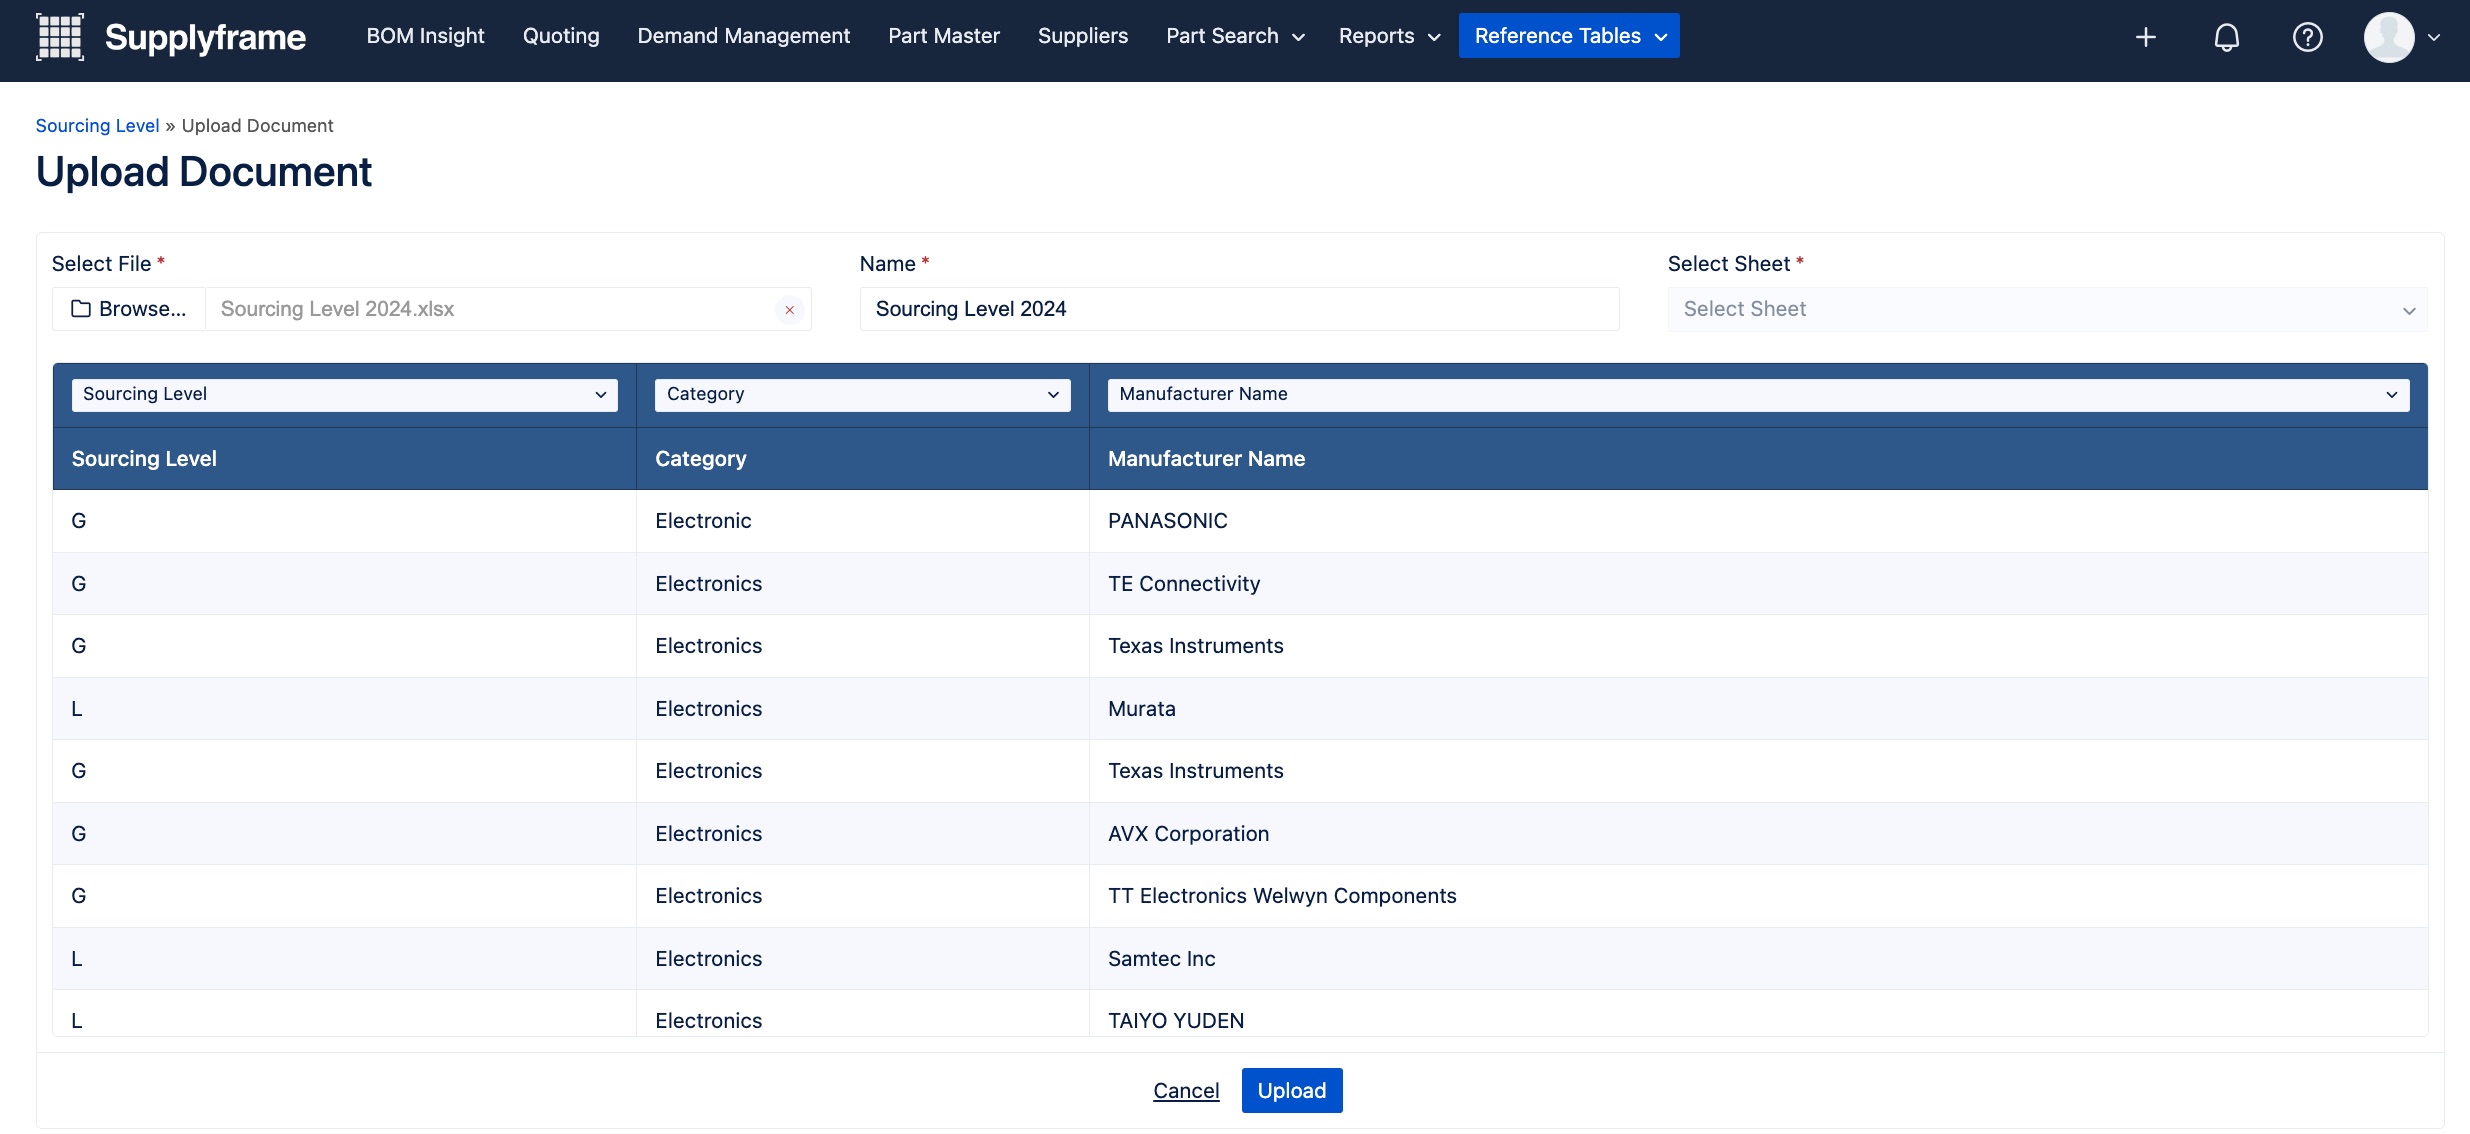Open the Manufacturer Name column mapping dropdown
The width and height of the screenshot is (2470, 1134).
click(1758, 394)
